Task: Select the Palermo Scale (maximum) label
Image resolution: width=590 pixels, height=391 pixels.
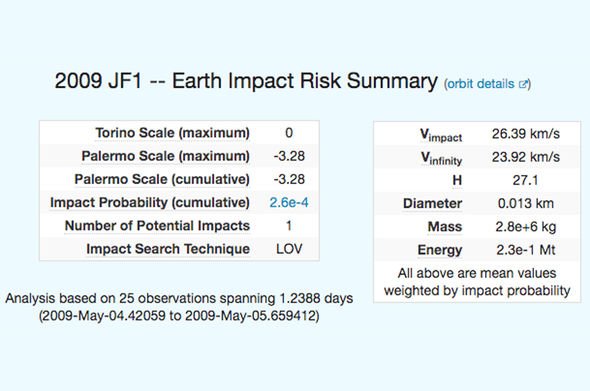Action: click(x=166, y=156)
